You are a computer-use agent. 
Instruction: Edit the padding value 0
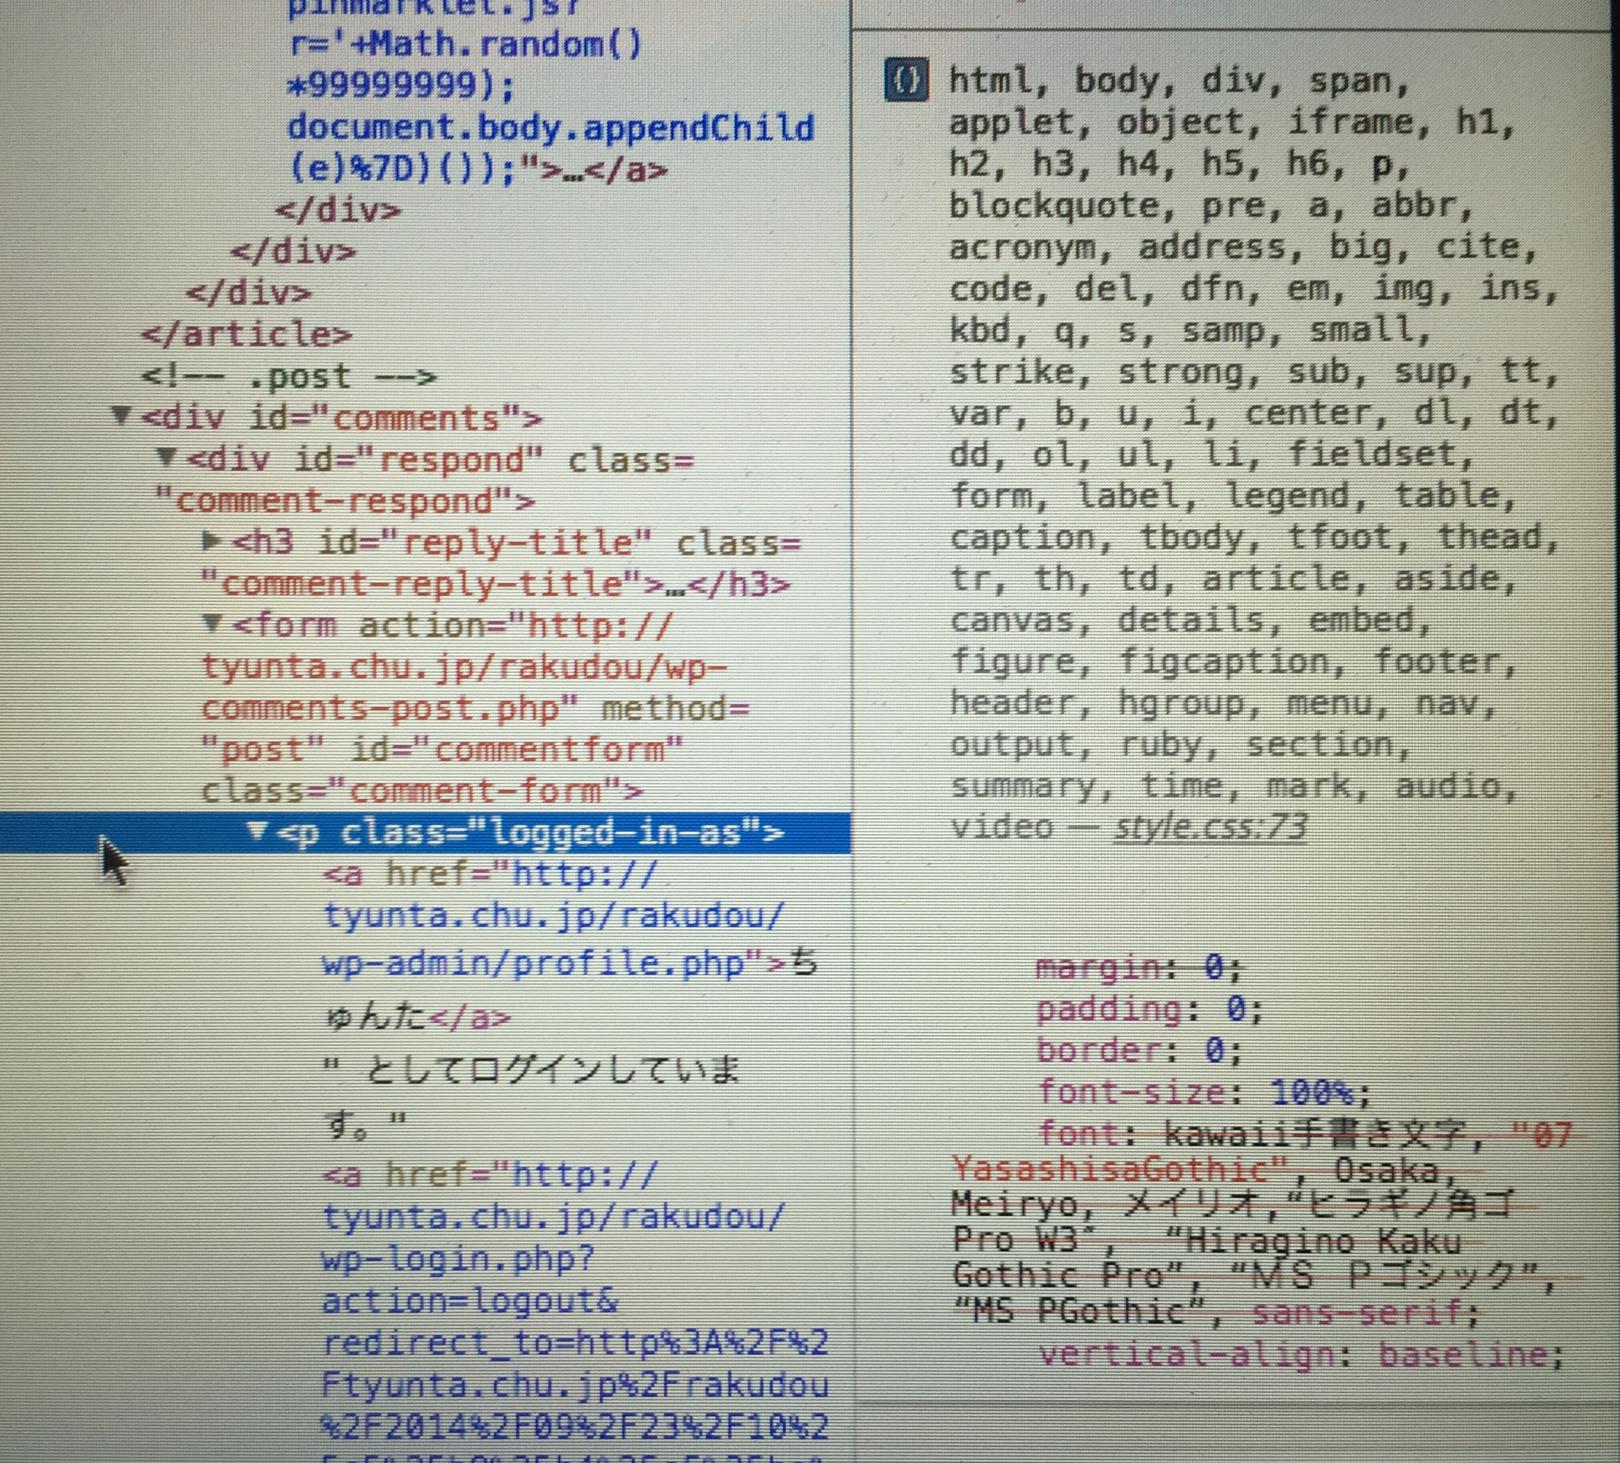click(x=1237, y=1009)
